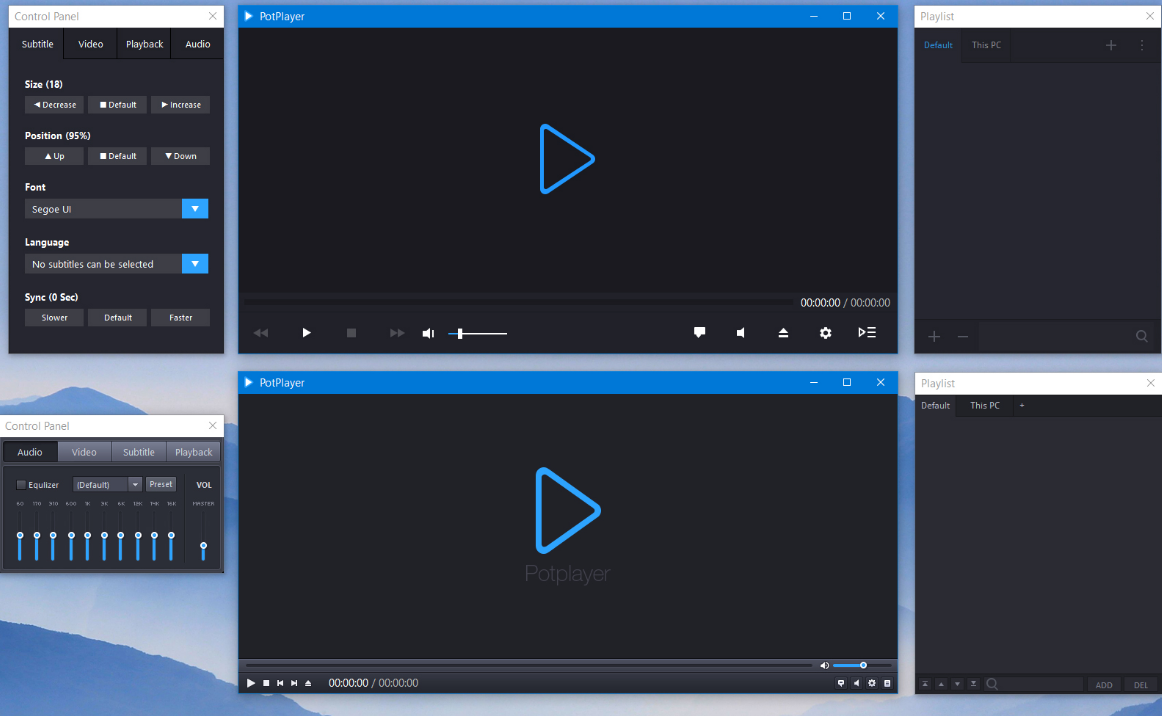Stop playback in the upper PotPlayer window
Image resolution: width=1162 pixels, height=716 pixels.
pyautogui.click(x=351, y=333)
